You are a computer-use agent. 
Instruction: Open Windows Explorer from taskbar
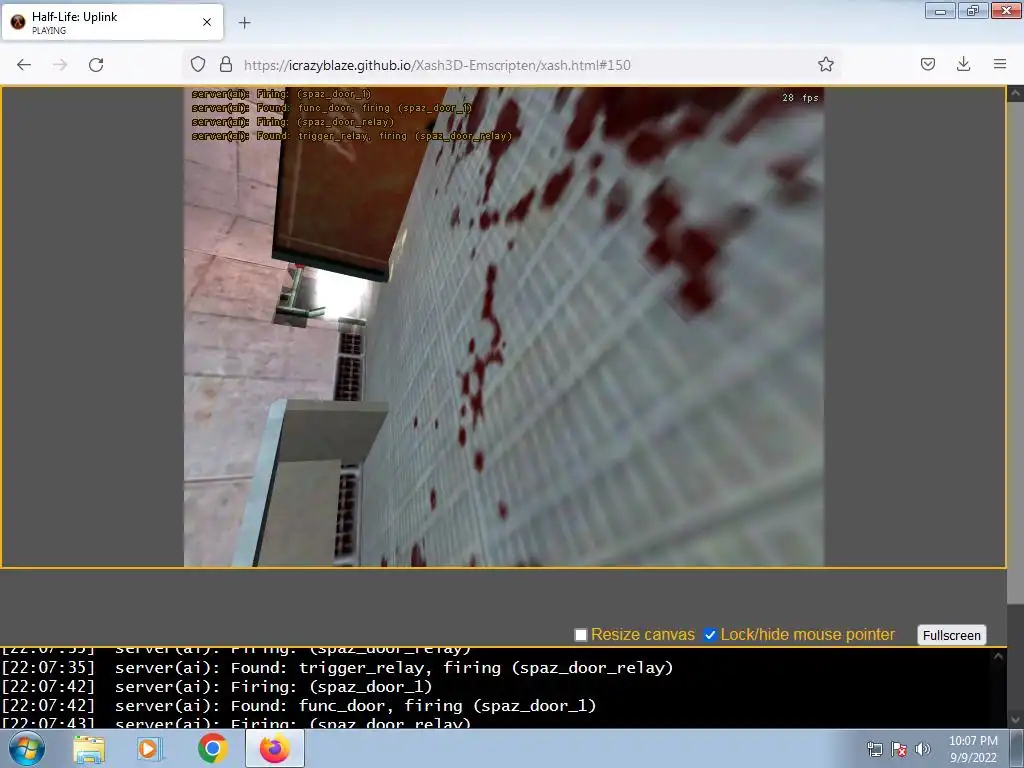(x=89, y=749)
